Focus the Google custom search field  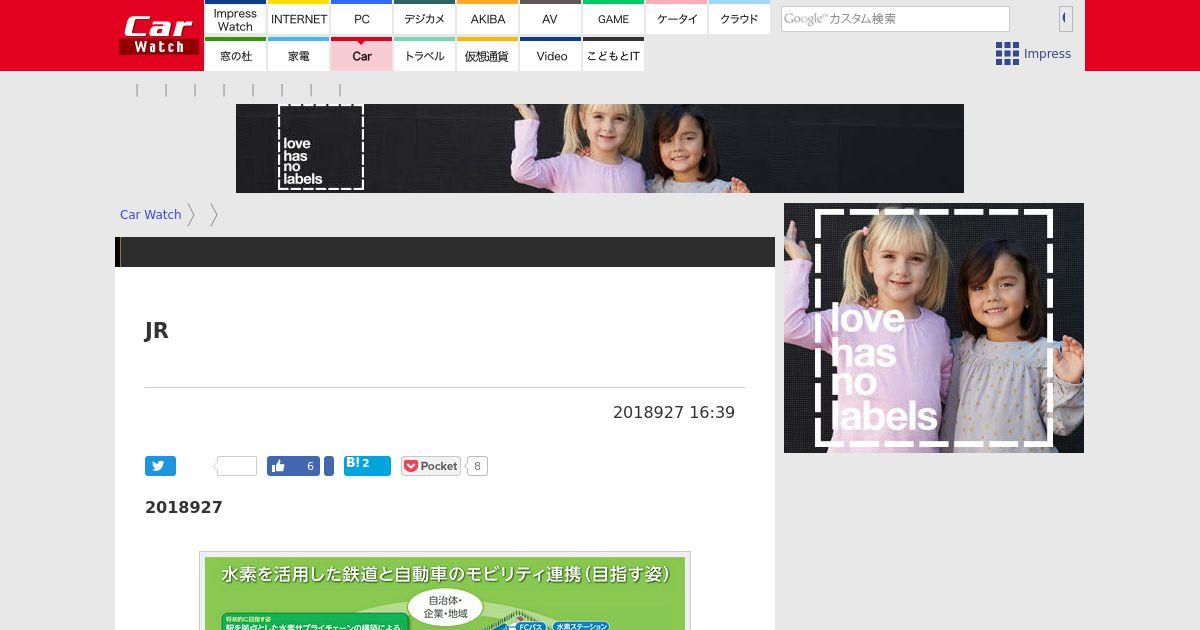[895, 19]
